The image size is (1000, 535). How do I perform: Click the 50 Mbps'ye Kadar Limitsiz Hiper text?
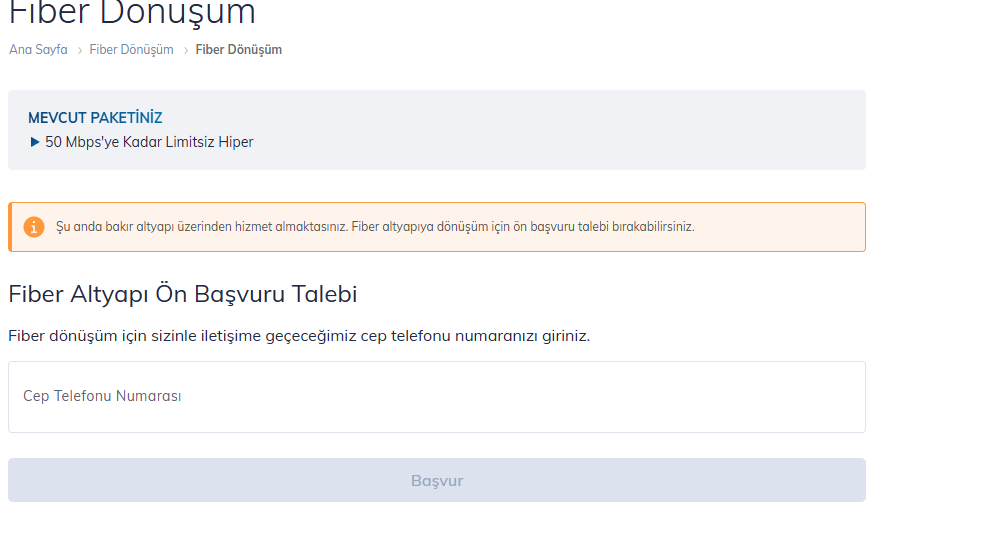point(149,142)
